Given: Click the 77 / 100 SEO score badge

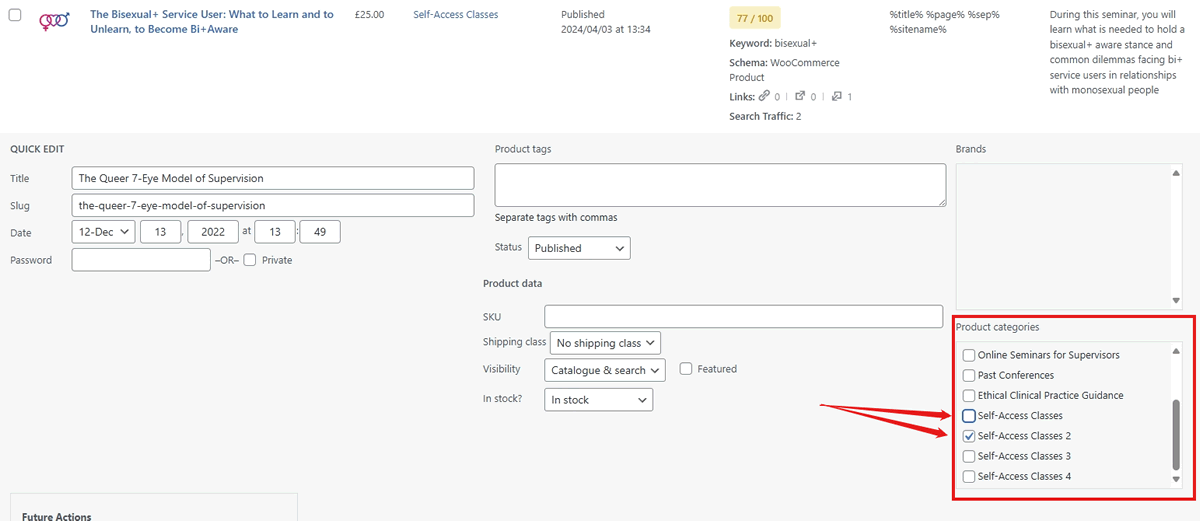Looking at the screenshot, I should coord(755,18).
